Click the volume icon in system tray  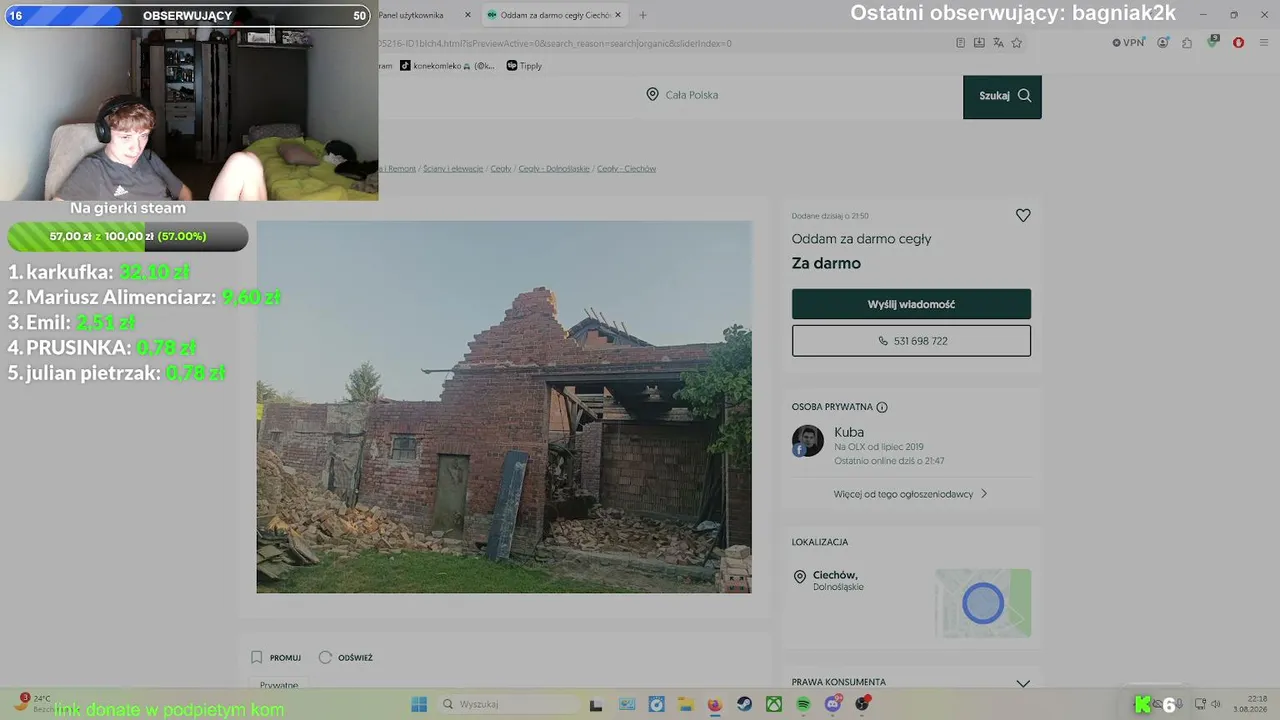(1216, 704)
